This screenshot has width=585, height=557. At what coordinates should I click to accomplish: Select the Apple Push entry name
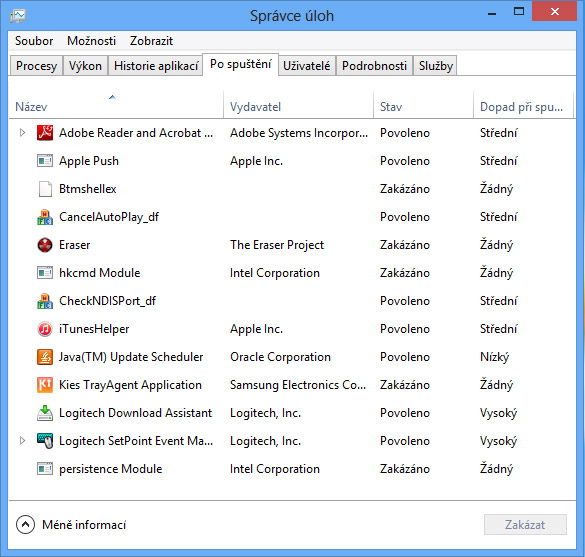[x=89, y=161]
